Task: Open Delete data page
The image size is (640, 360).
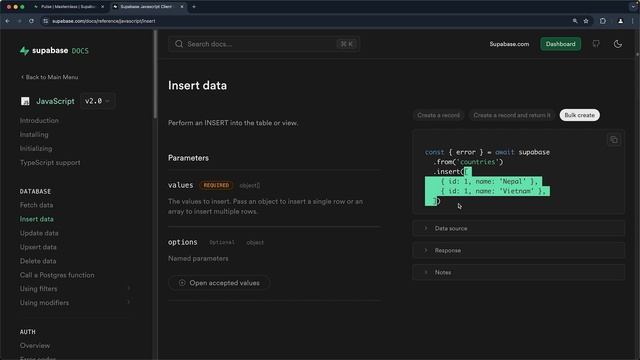Action: point(38,261)
